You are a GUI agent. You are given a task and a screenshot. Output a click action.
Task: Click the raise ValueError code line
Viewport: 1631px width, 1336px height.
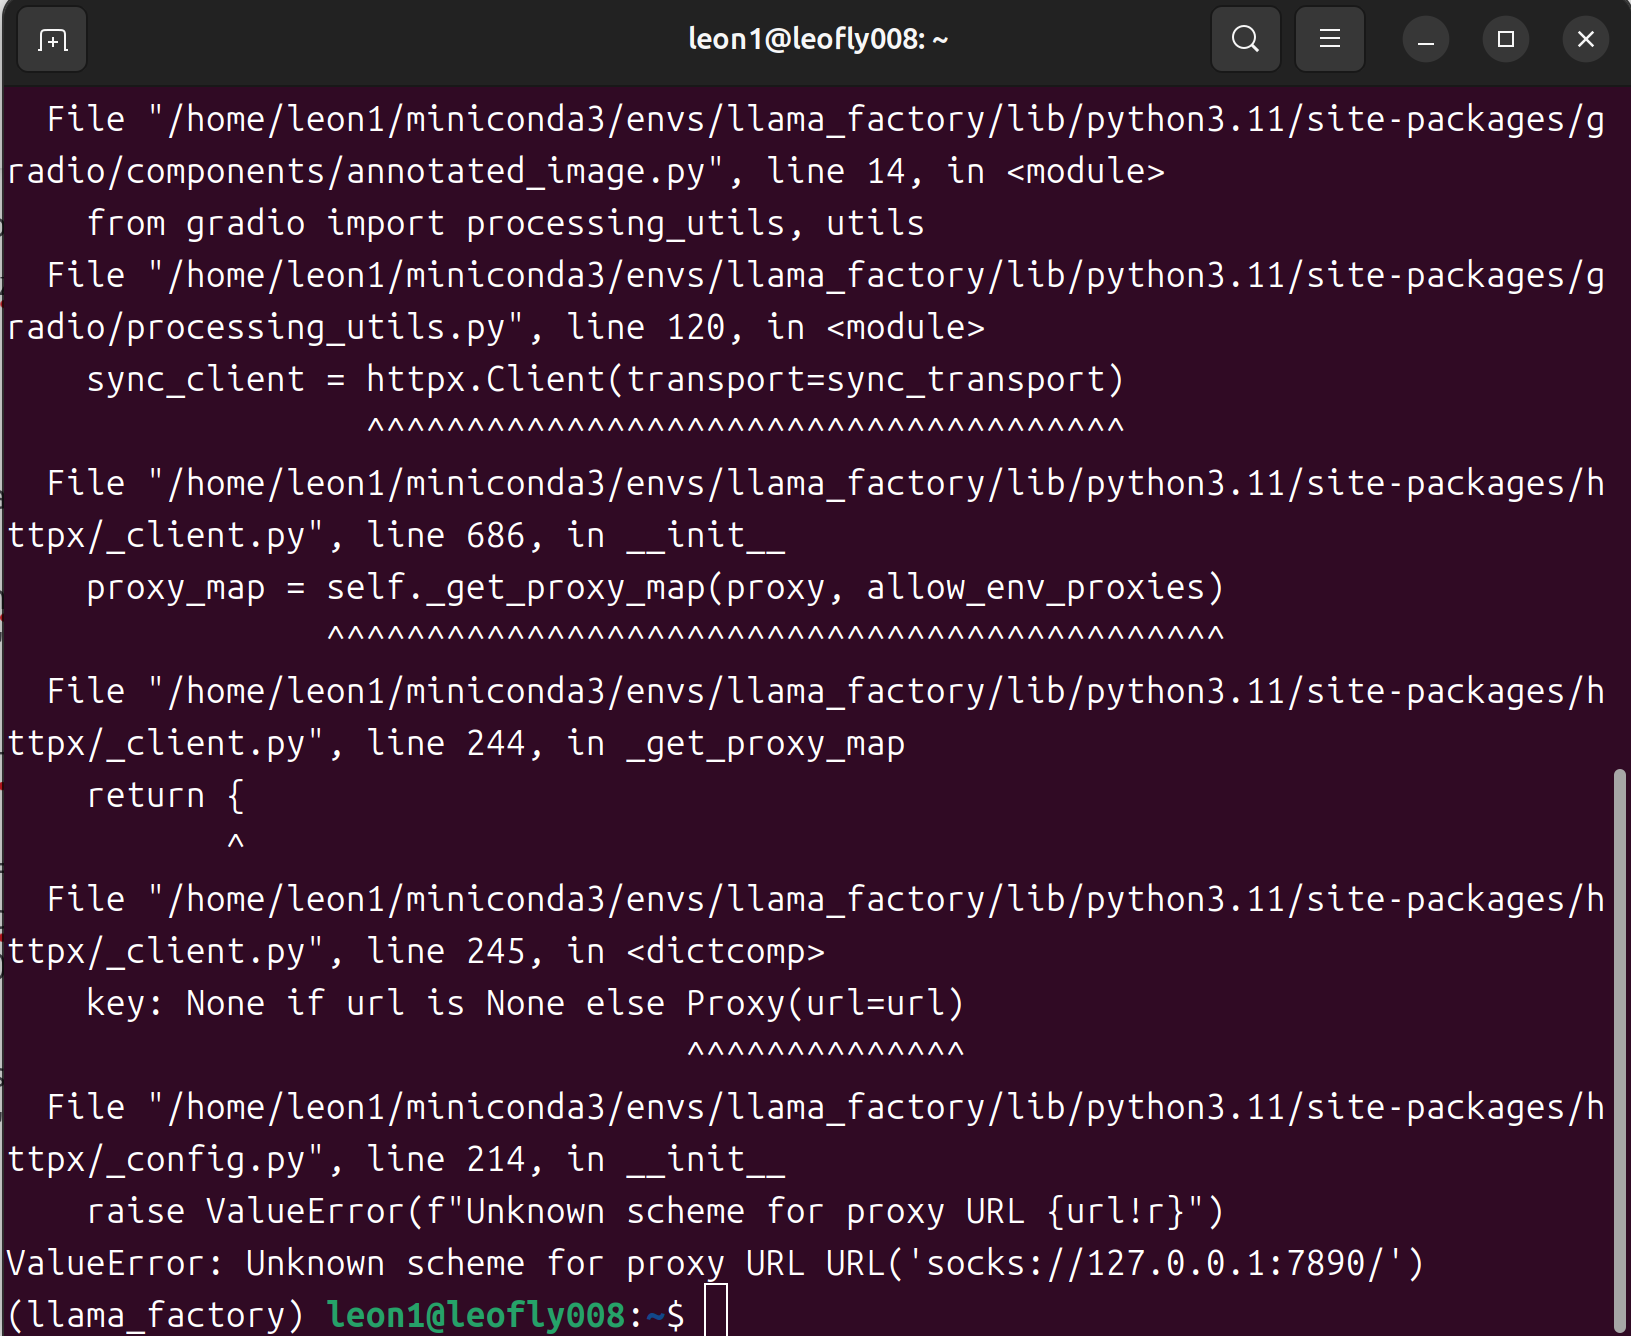click(655, 1211)
